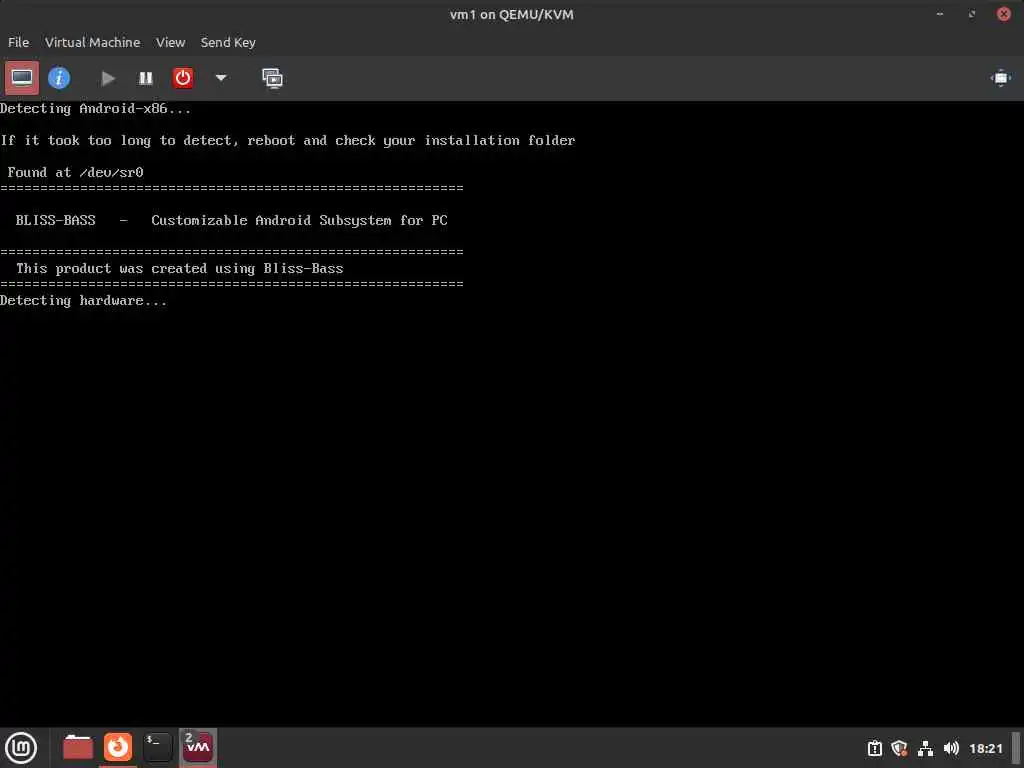The image size is (1024, 768).
Task: Open virtual hardware details info
Action: click(59, 78)
